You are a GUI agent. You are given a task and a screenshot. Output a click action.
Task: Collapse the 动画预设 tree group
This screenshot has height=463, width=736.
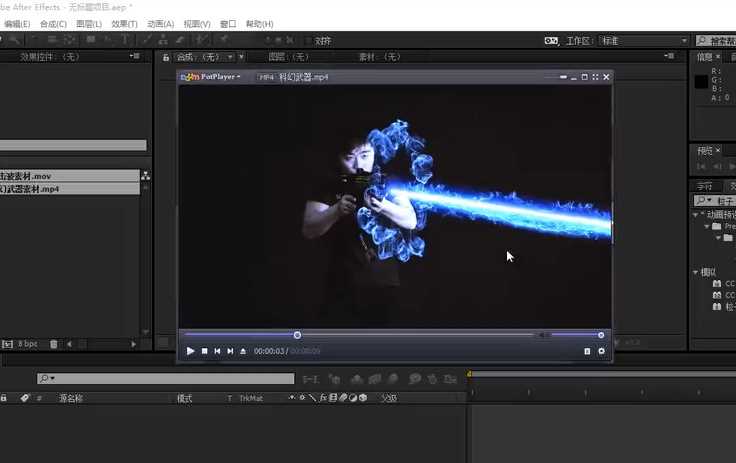tap(695, 215)
